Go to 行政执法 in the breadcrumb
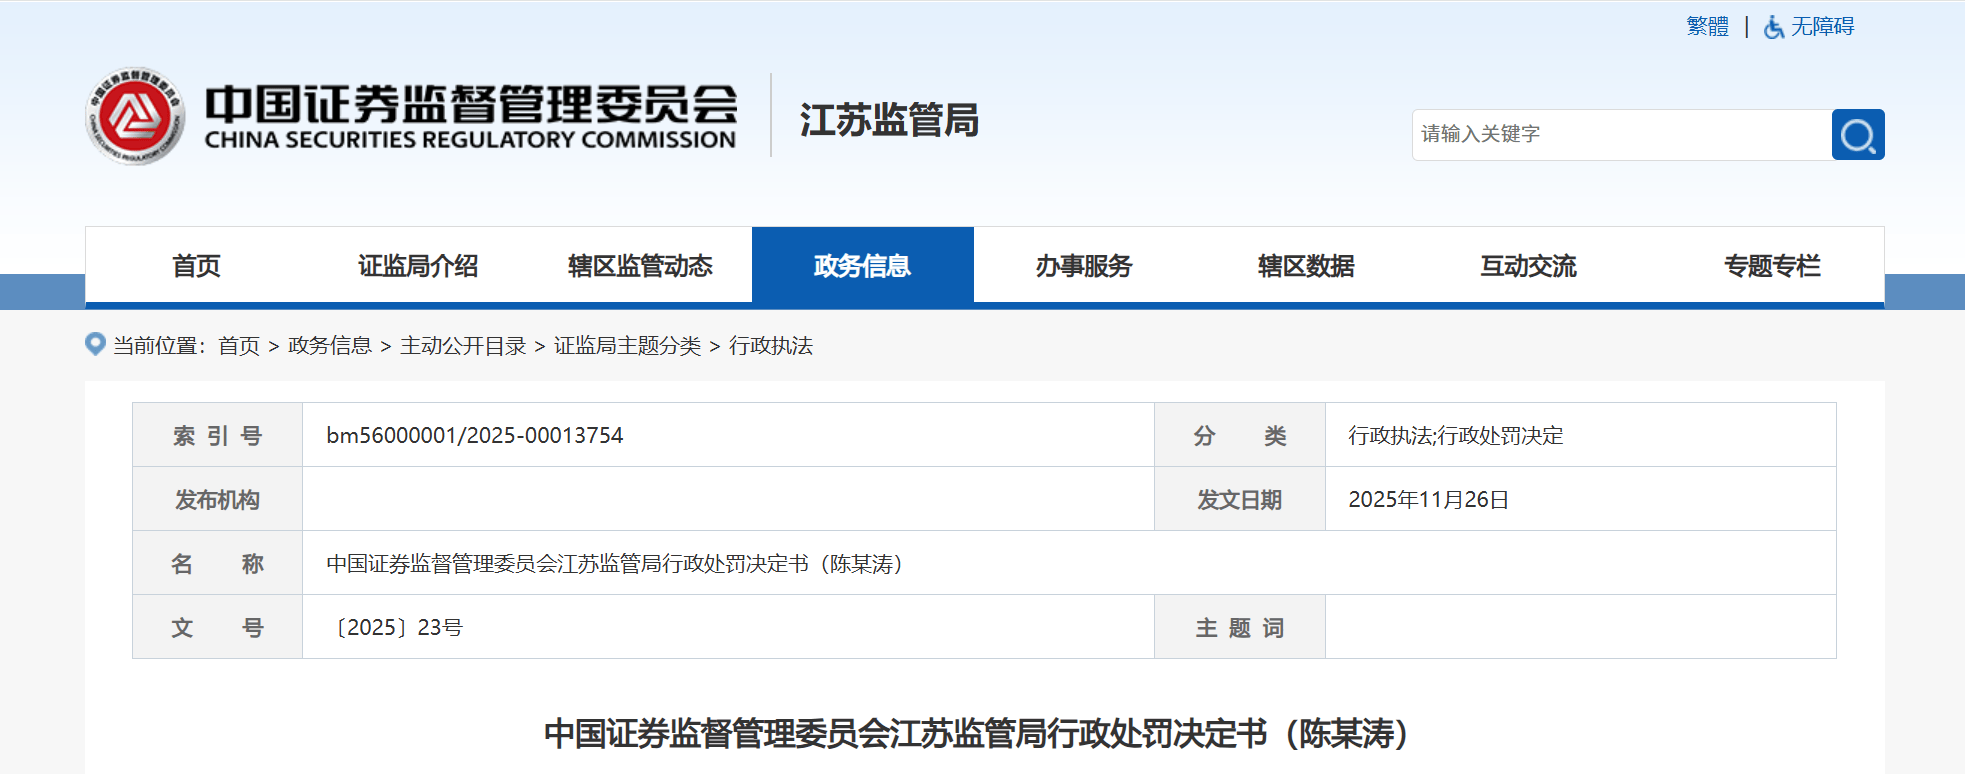The image size is (1965, 774). click(x=771, y=346)
